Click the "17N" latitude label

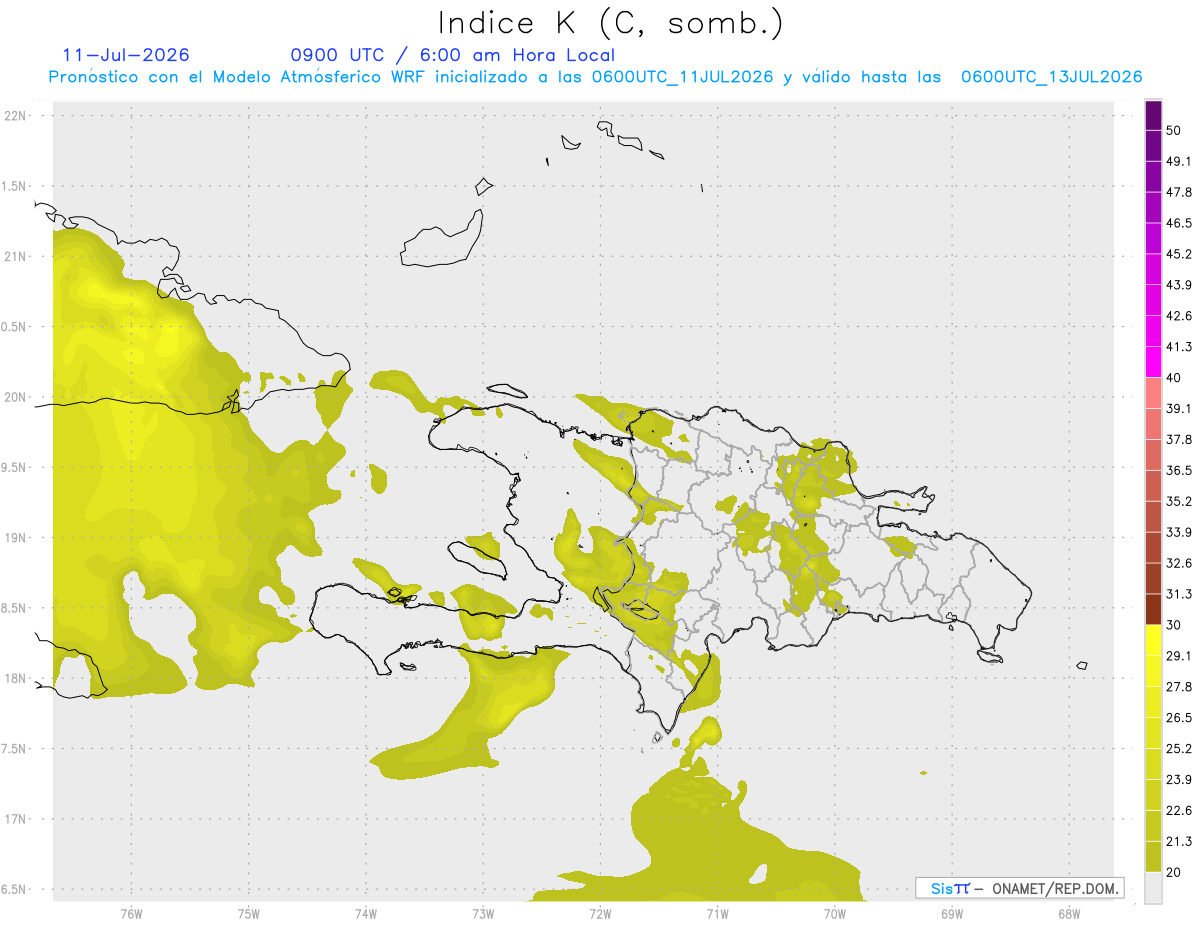pos(17,820)
